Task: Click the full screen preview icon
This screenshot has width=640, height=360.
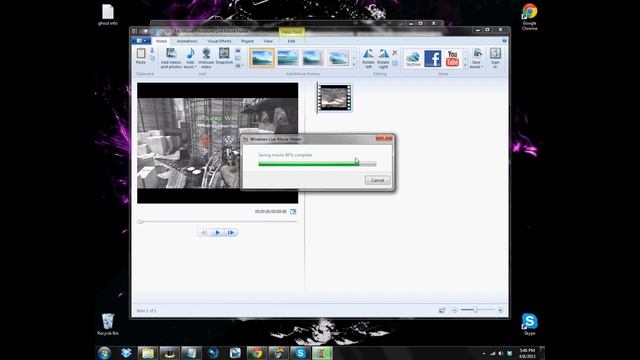Action: coord(293,211)
